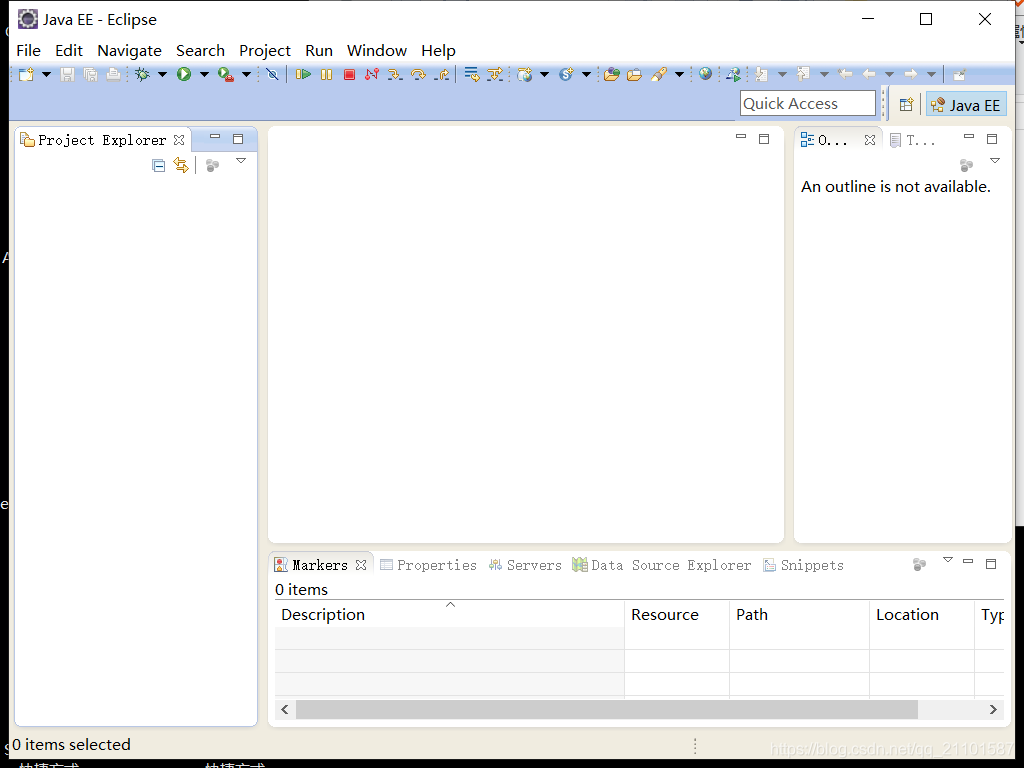Click the Terminate (red square) debug icon
Screen dimensions: 1024x768
(349, 74)
